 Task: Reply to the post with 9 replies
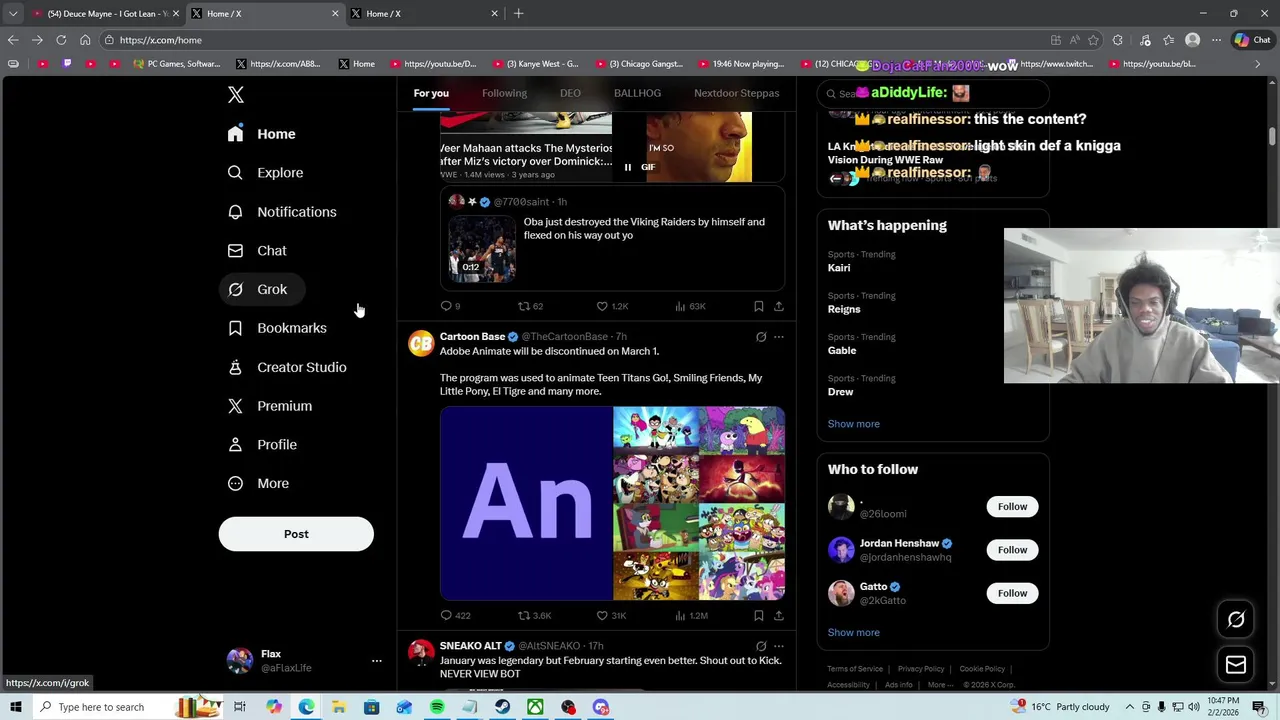pyautogui.click(x=451, y=306)
